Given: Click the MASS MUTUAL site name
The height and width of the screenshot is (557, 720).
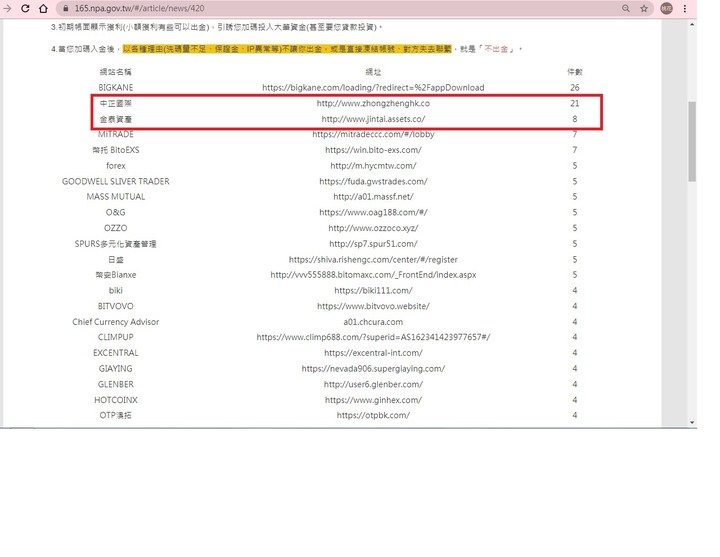Looking at the screenshot, I should pos(116,197).
